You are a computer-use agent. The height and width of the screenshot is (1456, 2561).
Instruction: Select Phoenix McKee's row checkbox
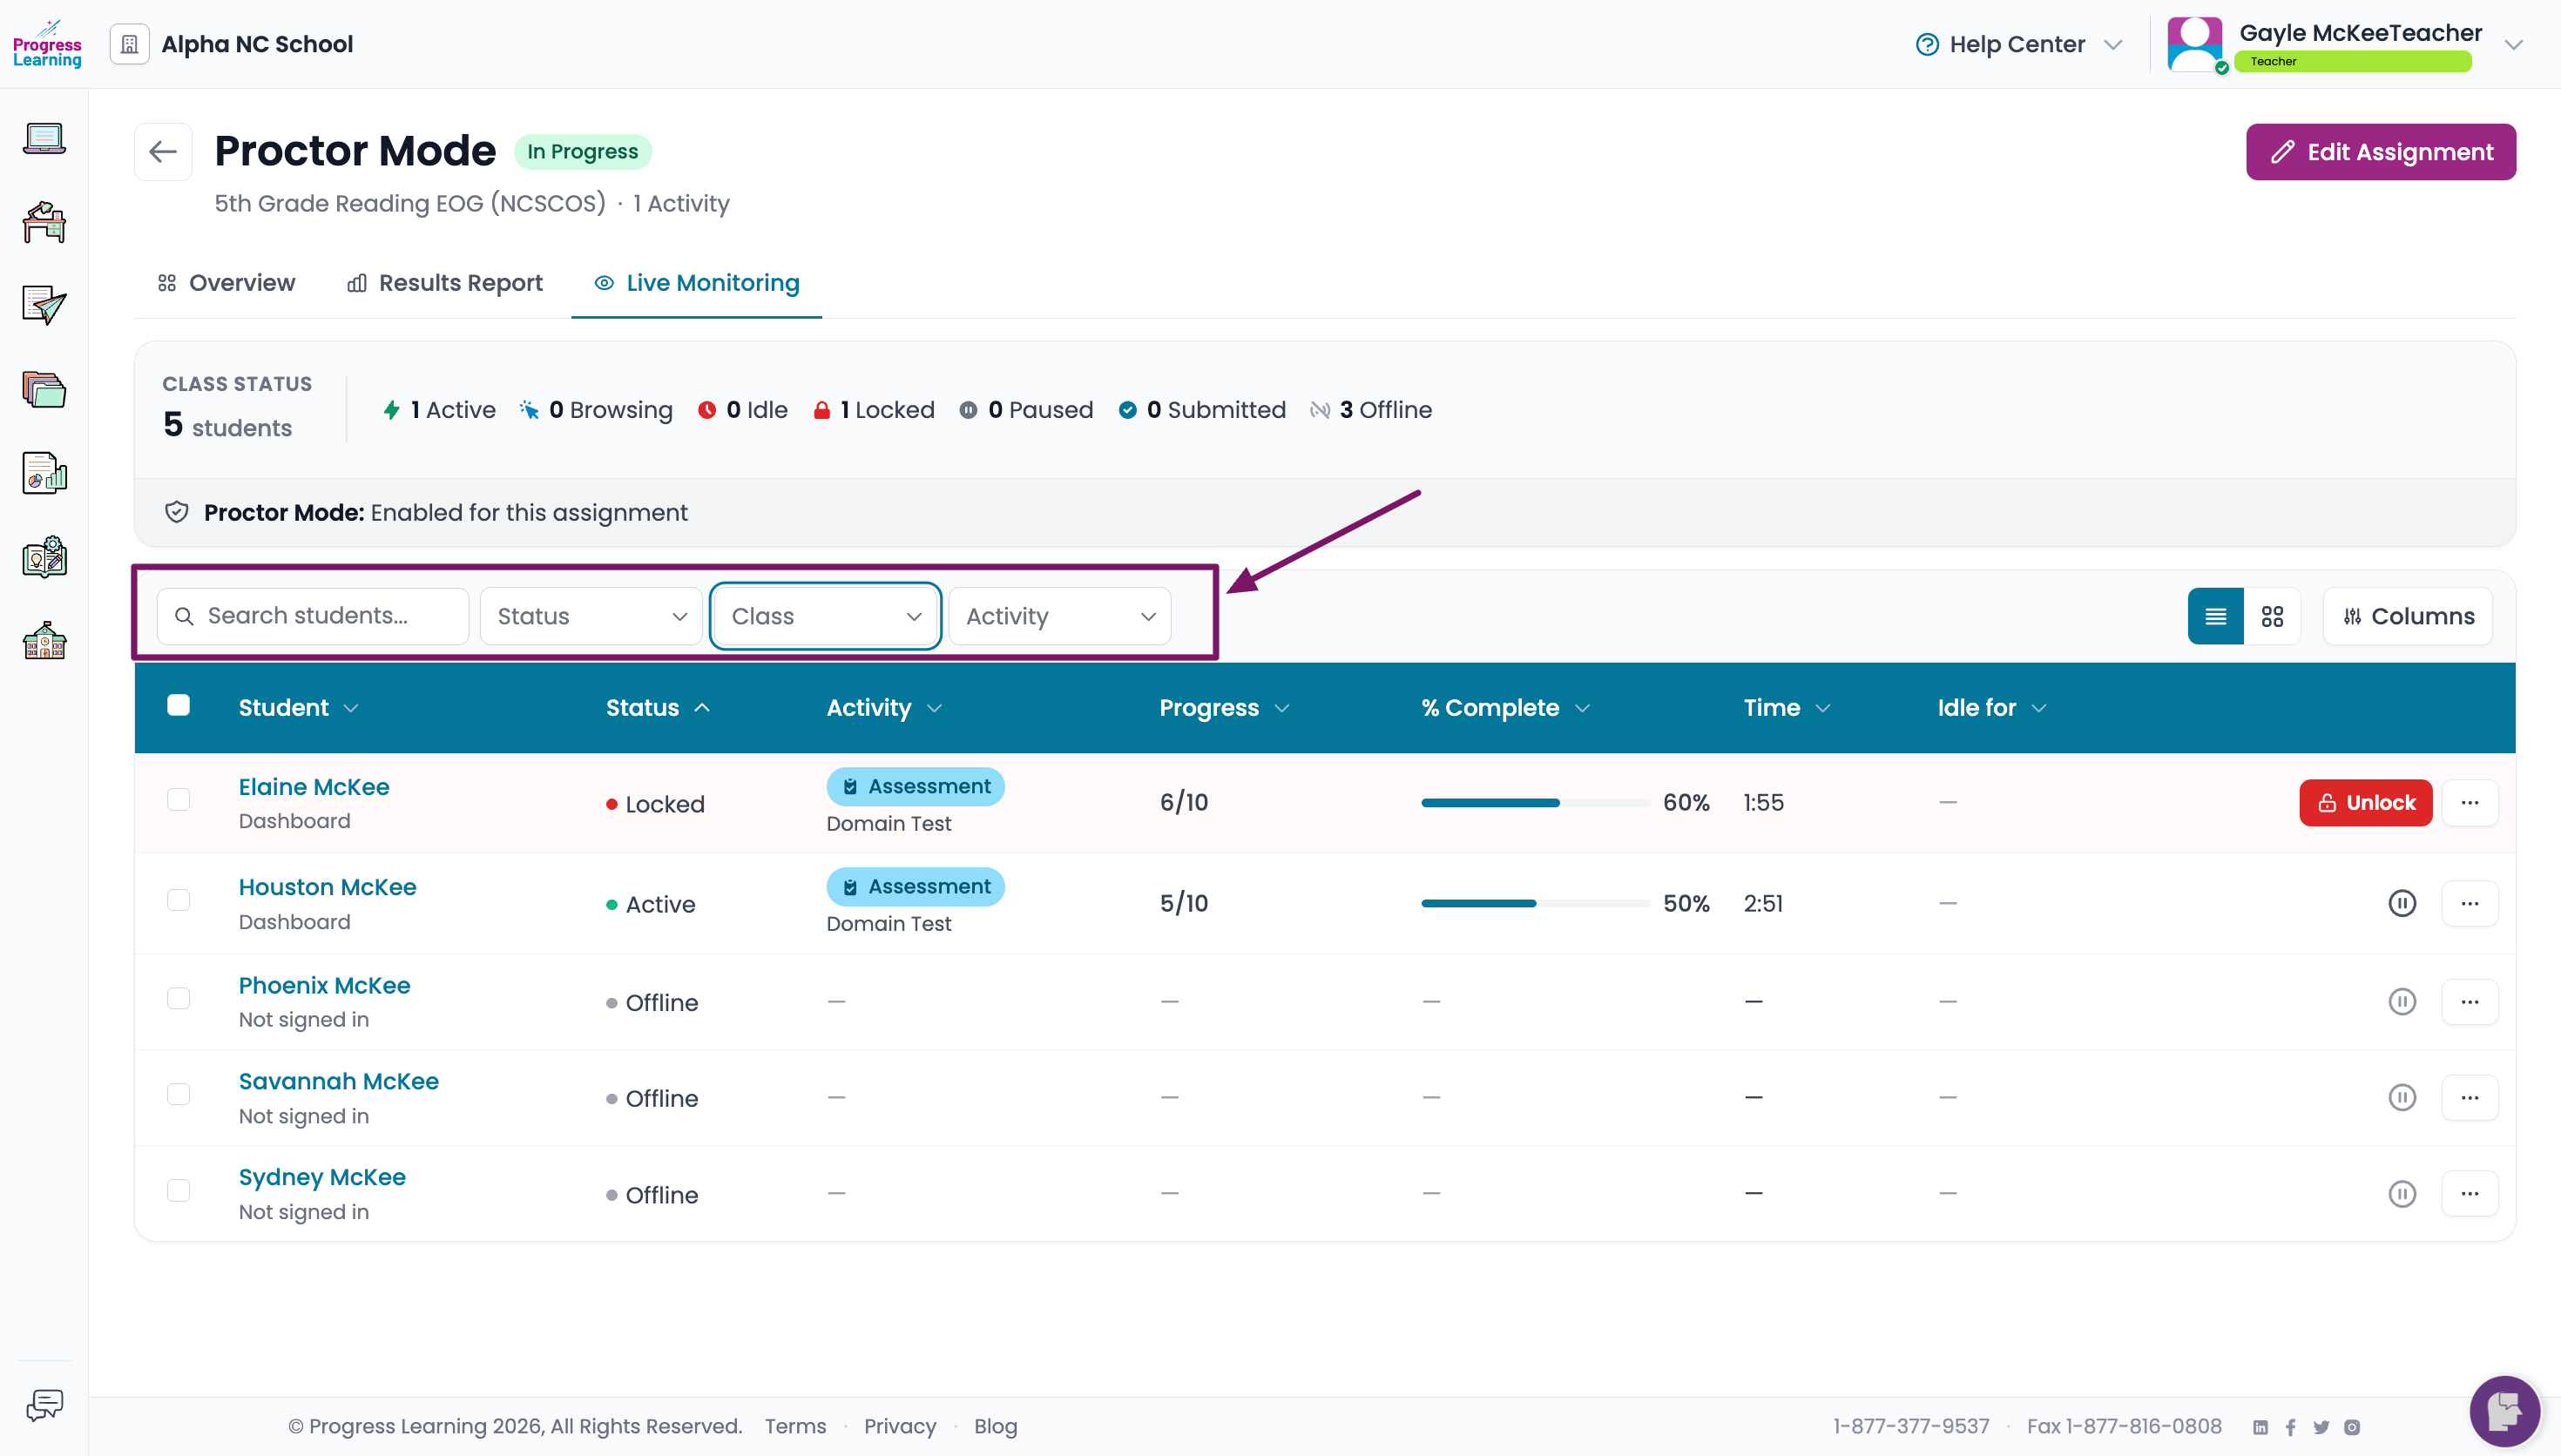[178, 999]
